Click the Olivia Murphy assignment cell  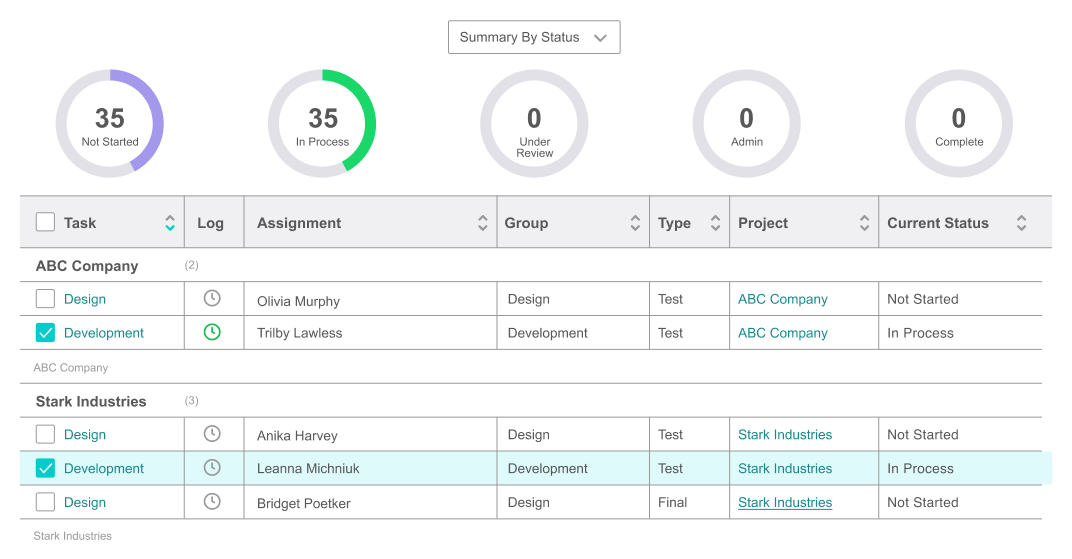pyautogui.click(x=371, y=299)
